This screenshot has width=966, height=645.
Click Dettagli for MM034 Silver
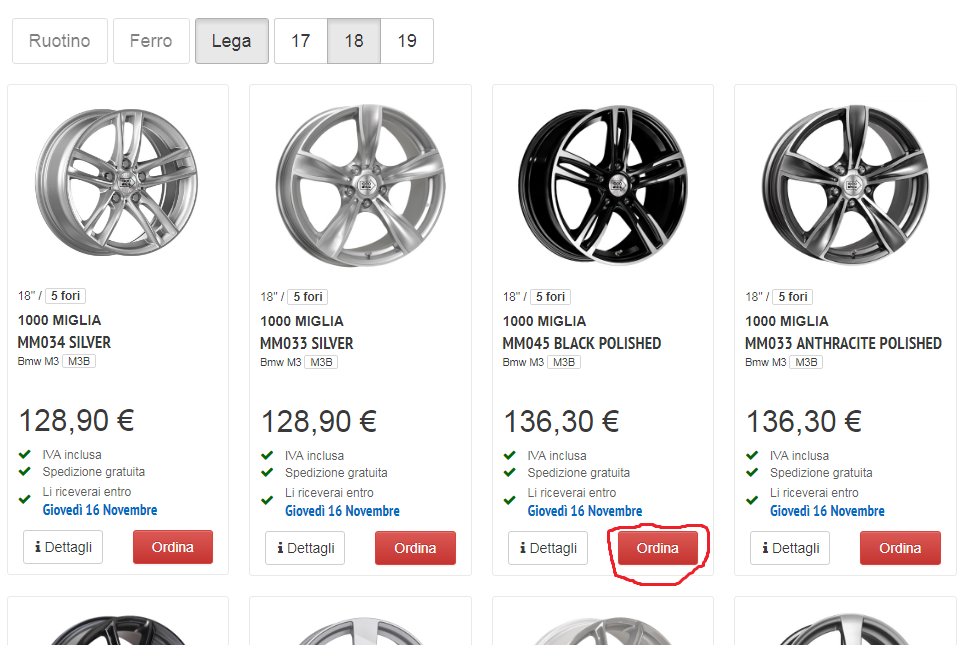(x=63, y=547)
